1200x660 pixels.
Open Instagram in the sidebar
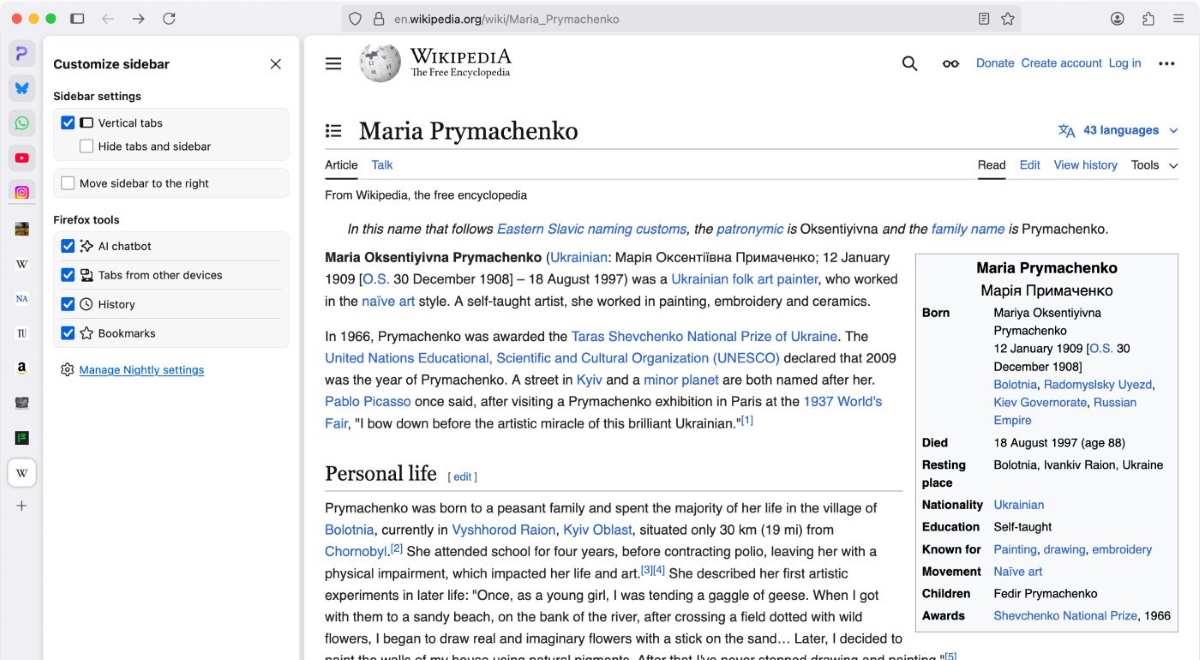(21, 192)
